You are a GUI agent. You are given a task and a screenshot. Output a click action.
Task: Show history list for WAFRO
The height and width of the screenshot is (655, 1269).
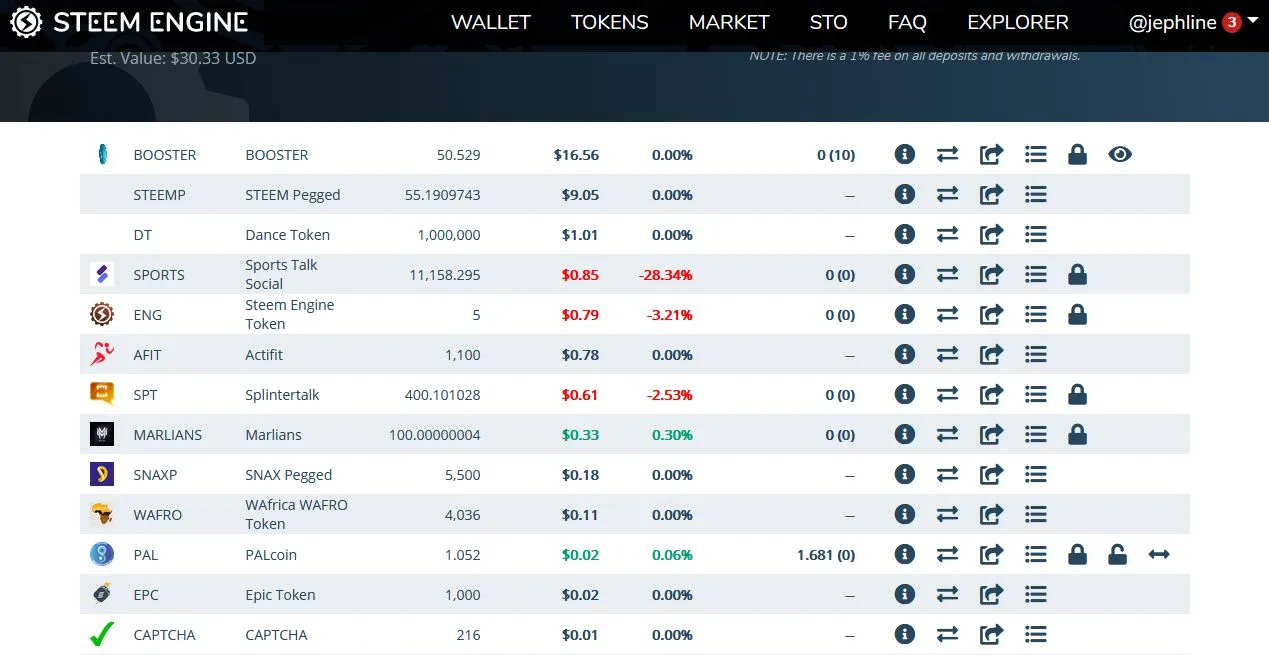(1036, 514)
